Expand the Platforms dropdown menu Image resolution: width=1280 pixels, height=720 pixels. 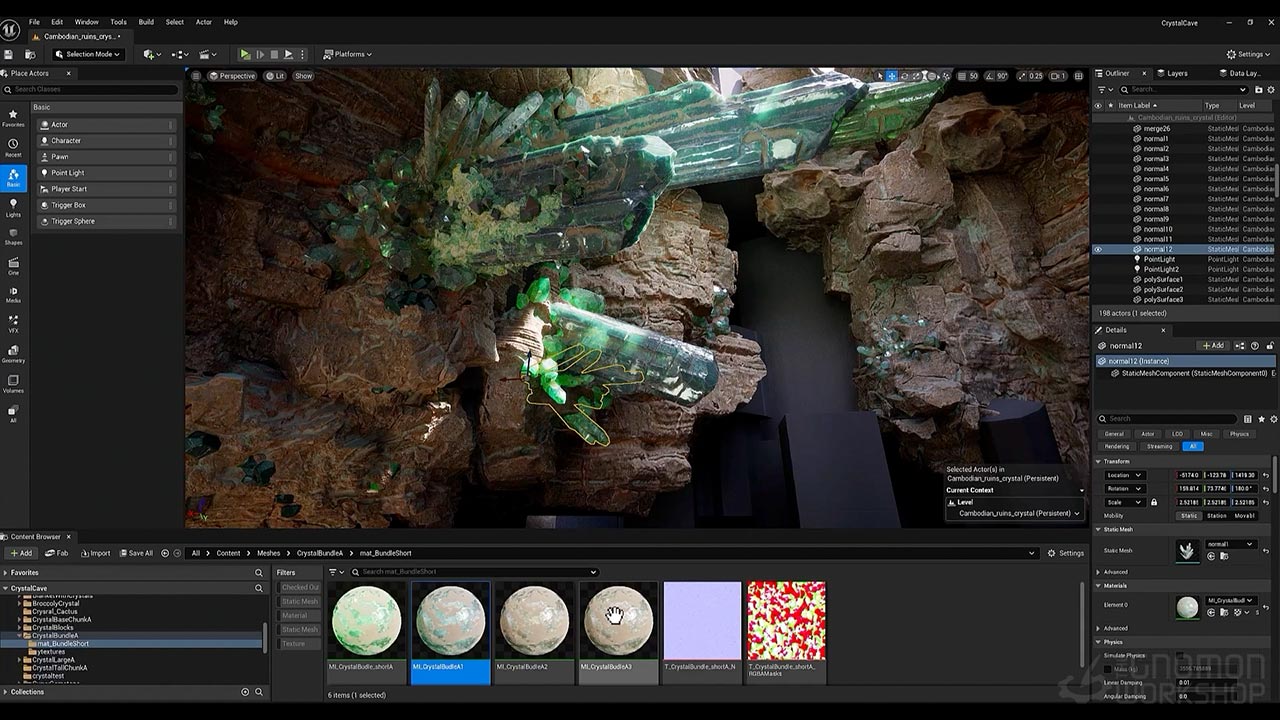point(347,54)
